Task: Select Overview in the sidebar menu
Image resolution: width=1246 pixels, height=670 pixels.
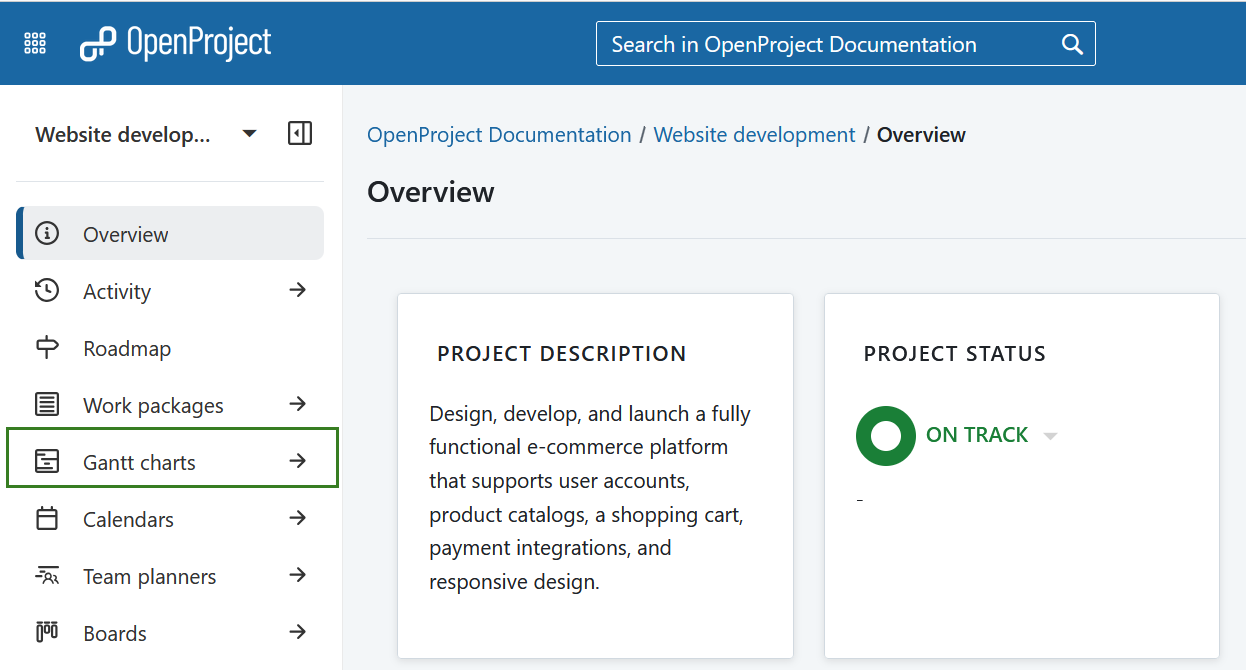Action: (125, 233)
